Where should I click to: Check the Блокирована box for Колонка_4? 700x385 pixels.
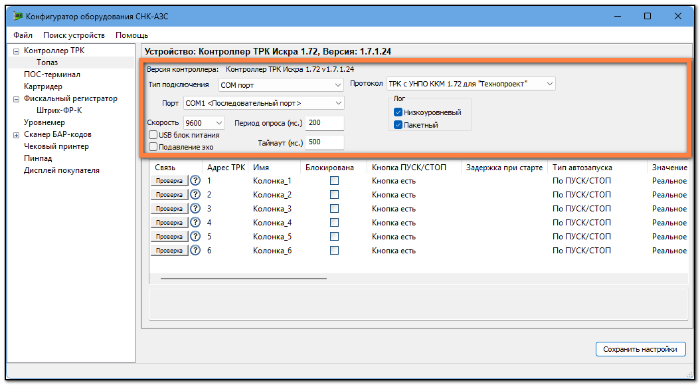click(334, 222)
